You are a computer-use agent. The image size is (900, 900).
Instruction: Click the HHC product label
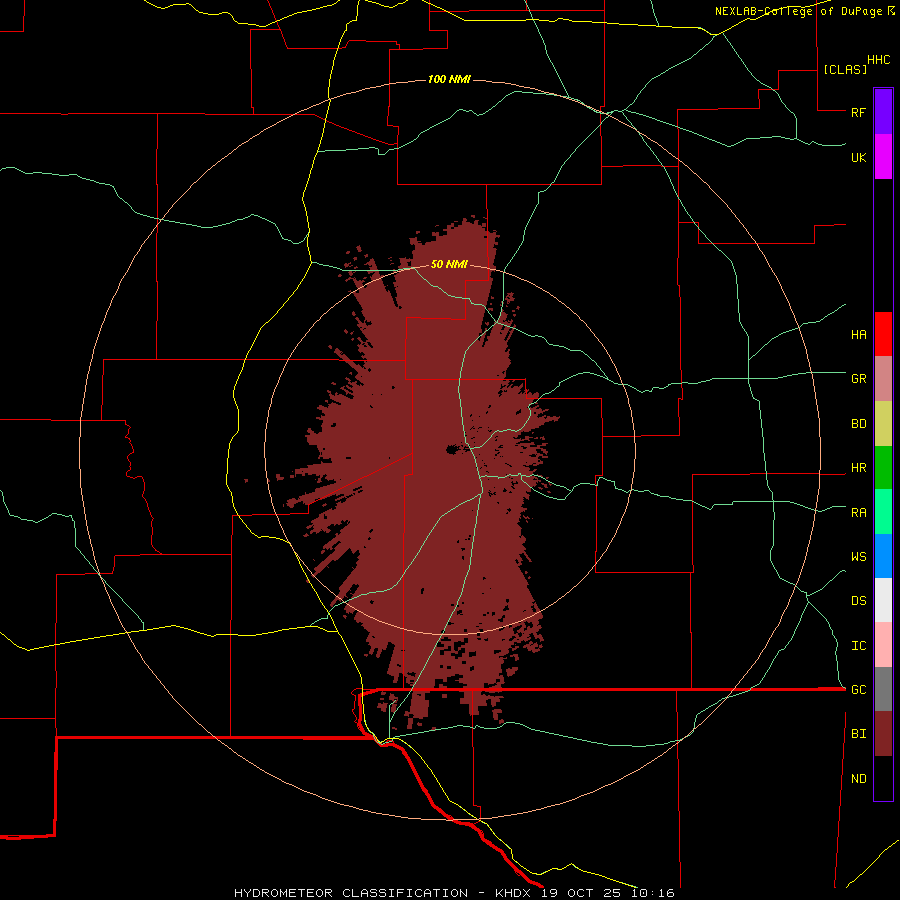(878, 60)
